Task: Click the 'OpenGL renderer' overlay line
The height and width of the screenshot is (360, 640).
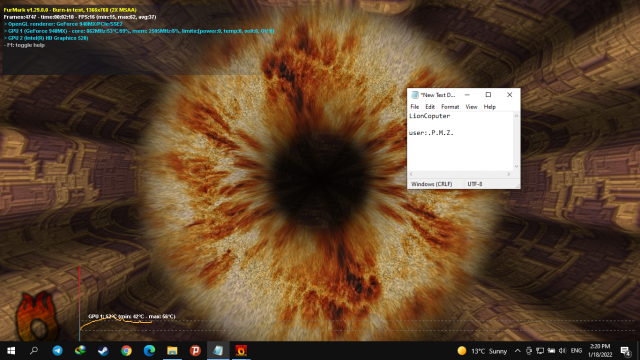Action: click(x=63, y=24)
